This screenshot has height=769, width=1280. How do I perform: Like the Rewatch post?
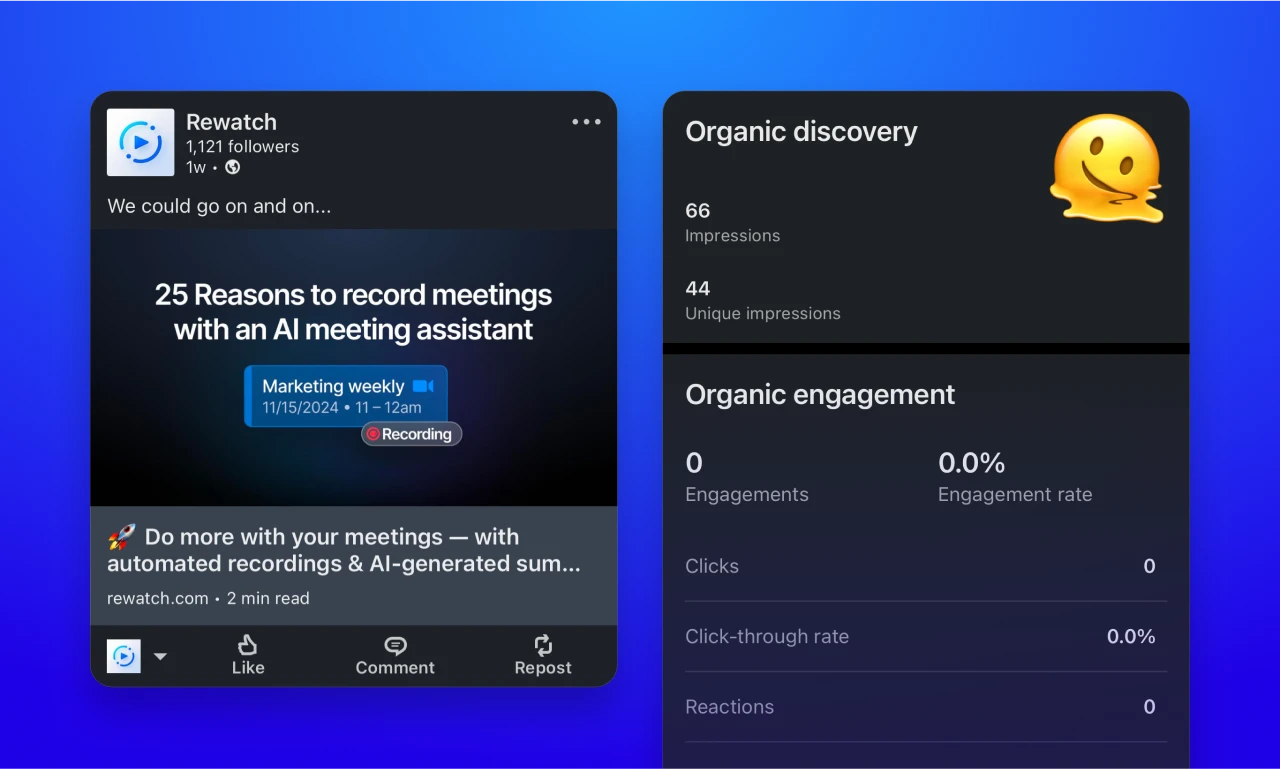pos(248,656)
